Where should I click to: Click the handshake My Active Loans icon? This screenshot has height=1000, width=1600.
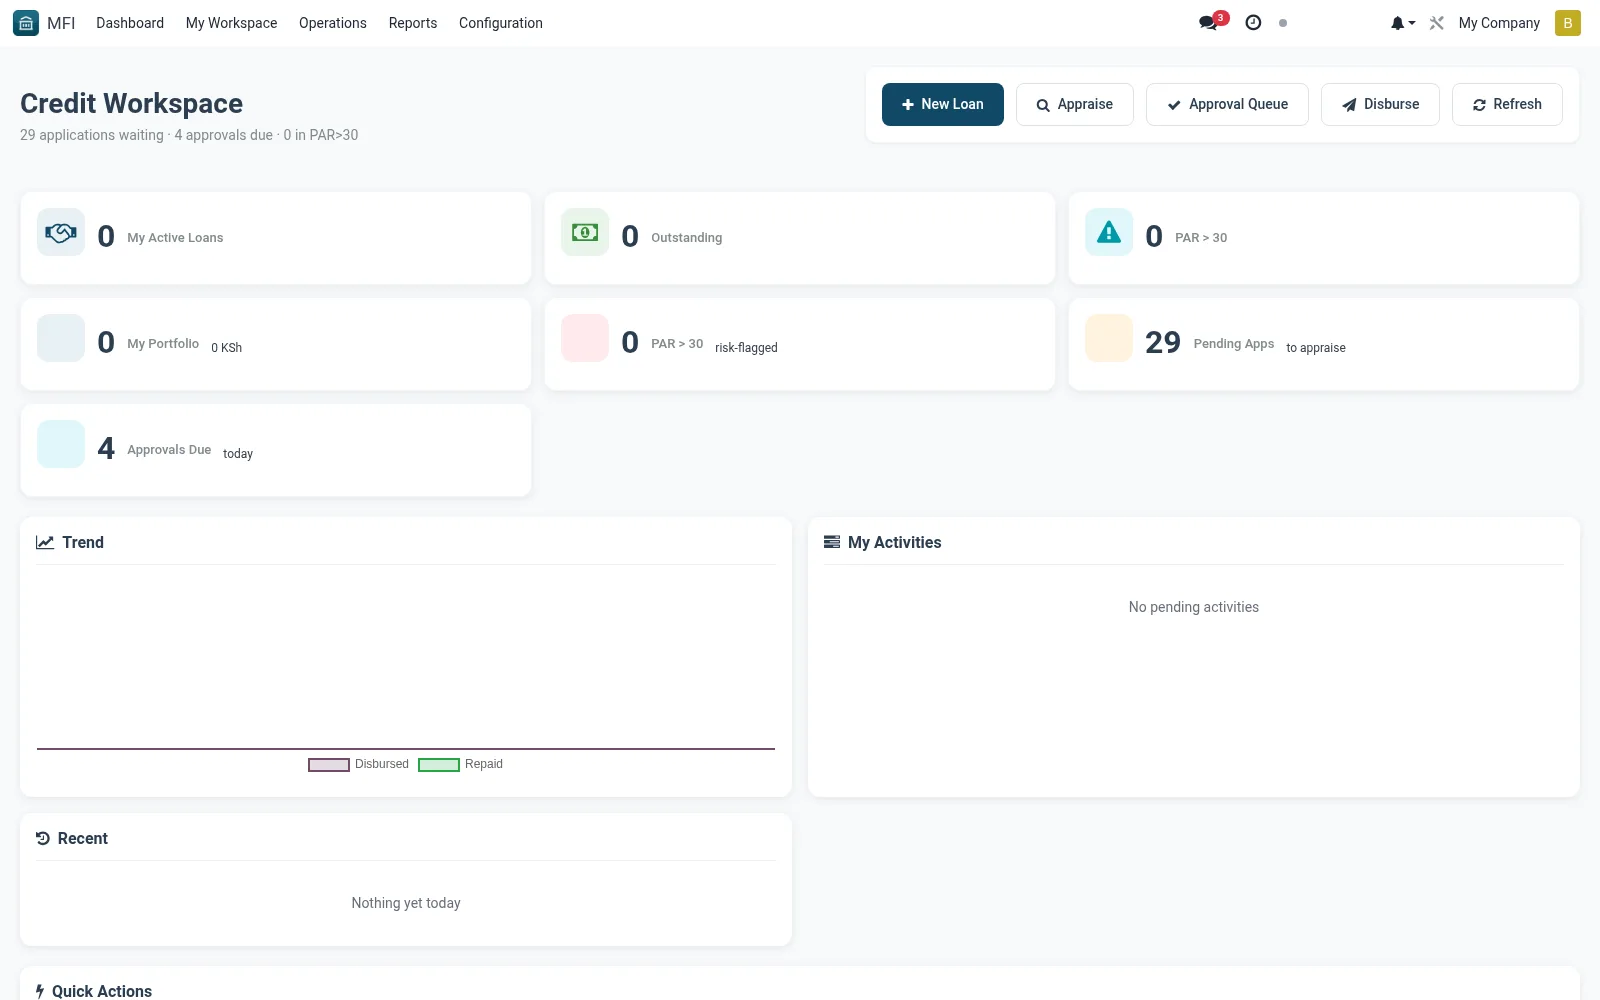(61, 233)
